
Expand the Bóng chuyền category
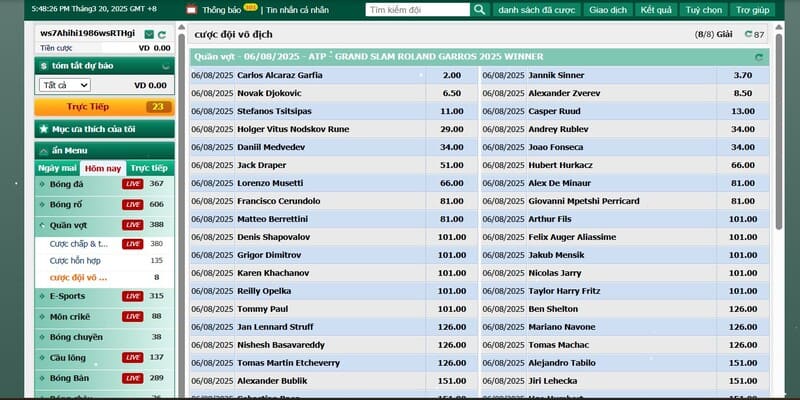tap(42, 337)
